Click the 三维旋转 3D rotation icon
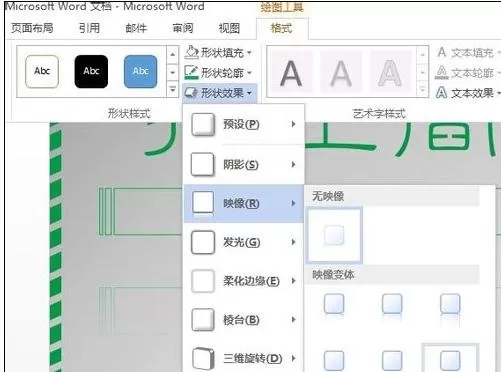Viewport: 501px width, 372px height. click(203, 359)
